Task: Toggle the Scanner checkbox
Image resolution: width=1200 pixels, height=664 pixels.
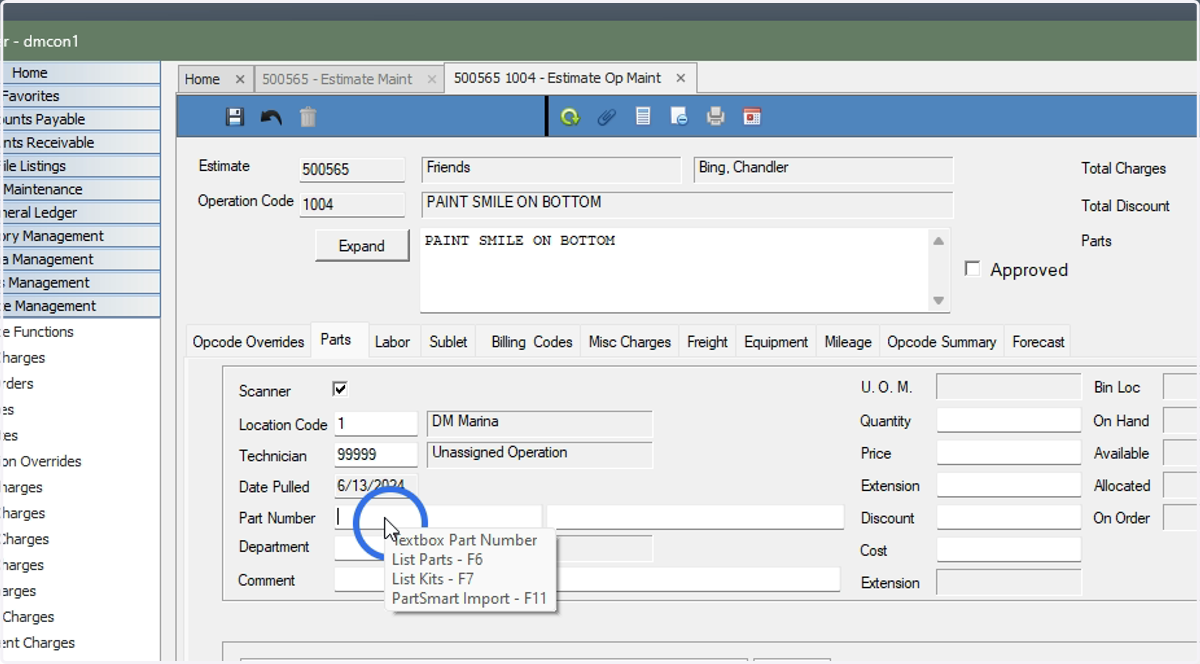Action: coord(340,389)
